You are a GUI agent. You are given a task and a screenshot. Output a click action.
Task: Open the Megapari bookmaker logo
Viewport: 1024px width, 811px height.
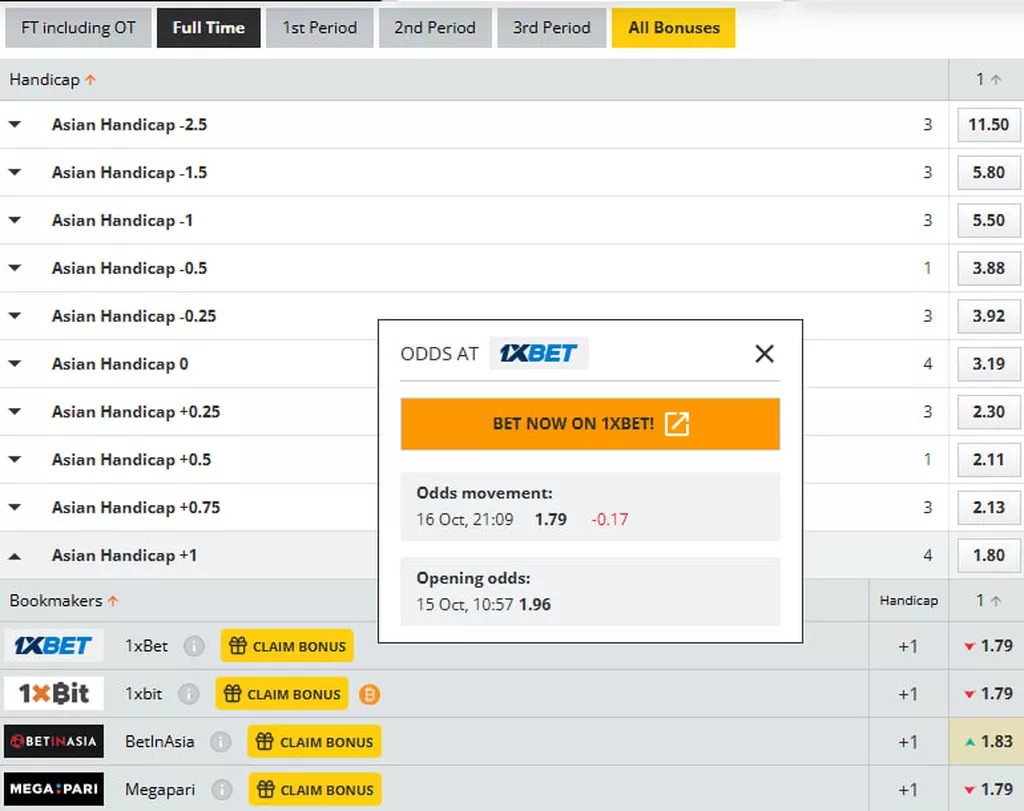click(x=54, y=790)
